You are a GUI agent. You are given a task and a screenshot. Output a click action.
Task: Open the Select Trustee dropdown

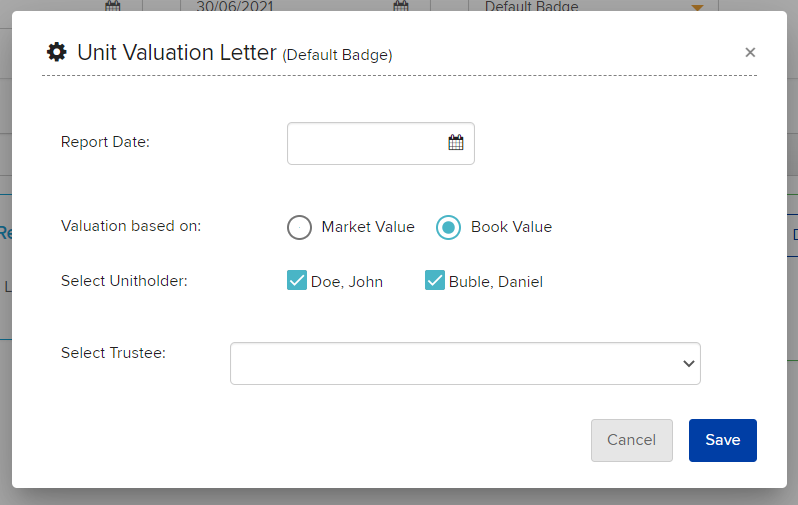(465, 363)
